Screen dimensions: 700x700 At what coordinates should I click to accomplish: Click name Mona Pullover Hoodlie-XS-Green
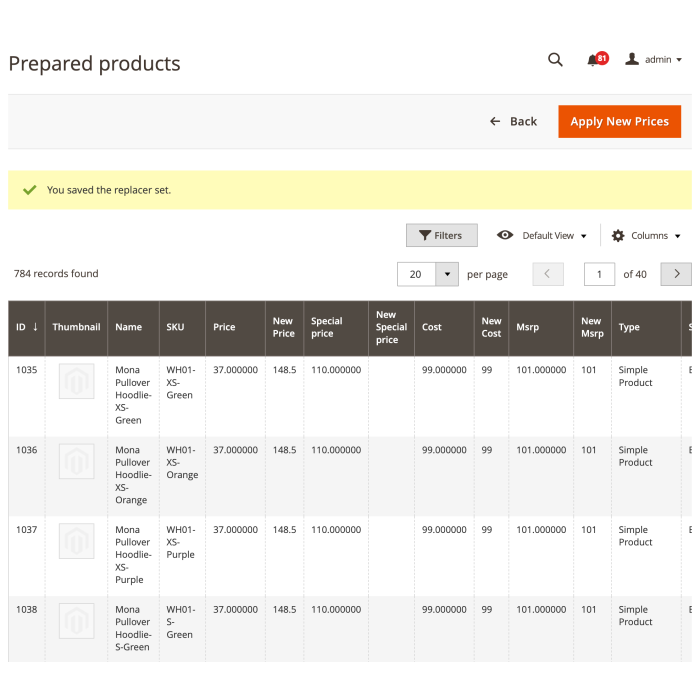(x=133, y=395)
